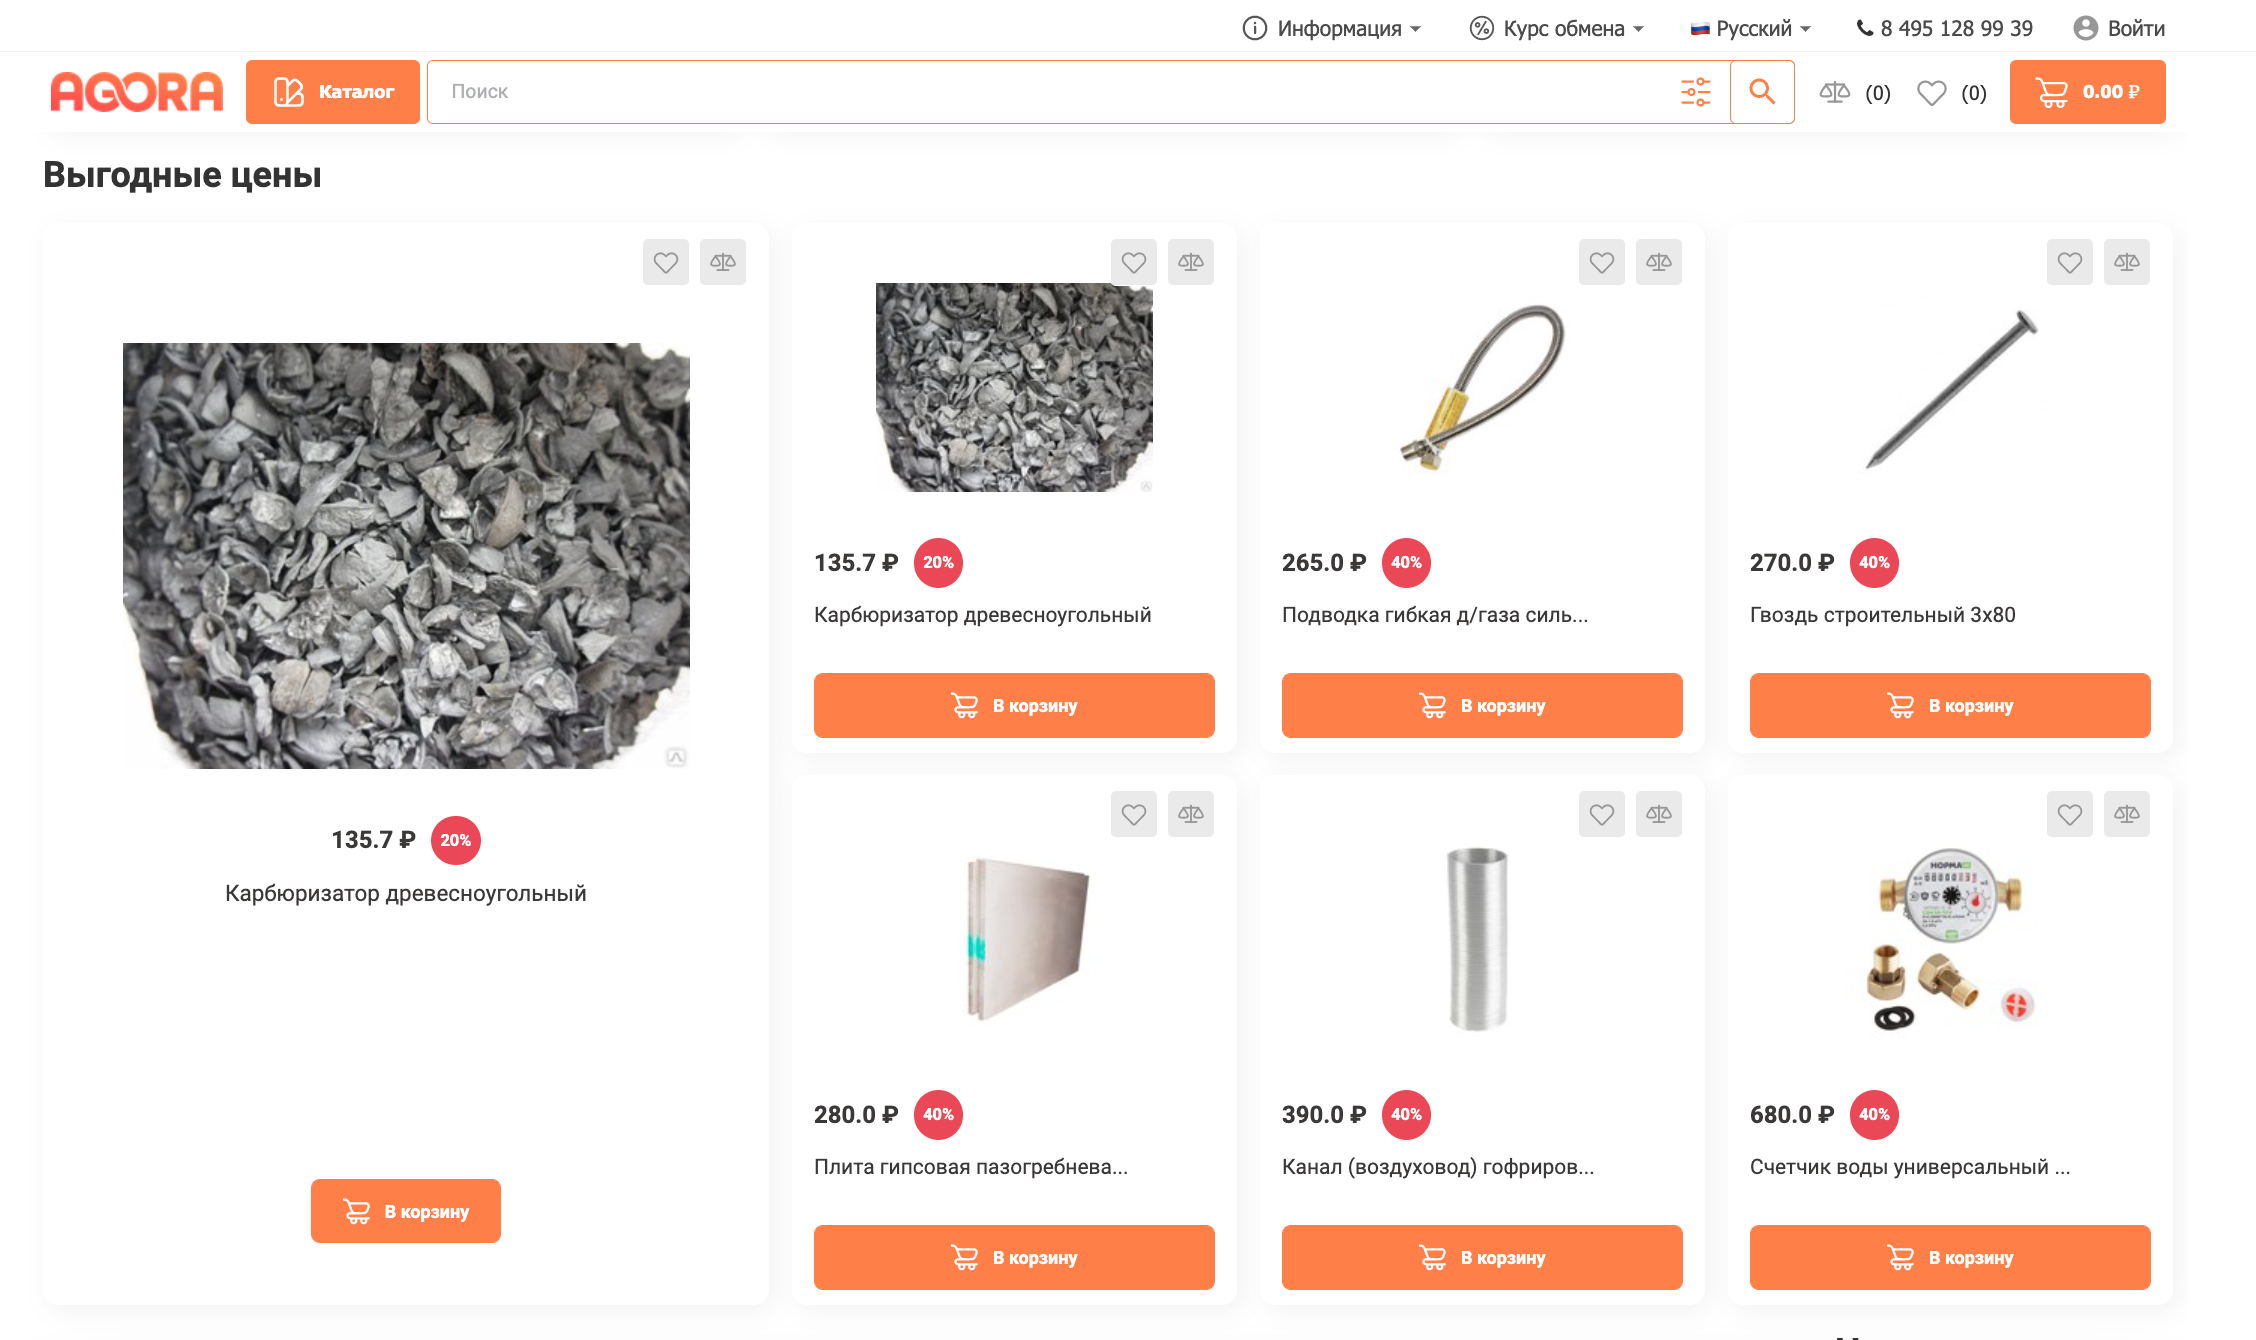The width and height of the screenshot is (2256, 1340).
Task: Click the search magnifier icon
Action: tap(1762, 92)
